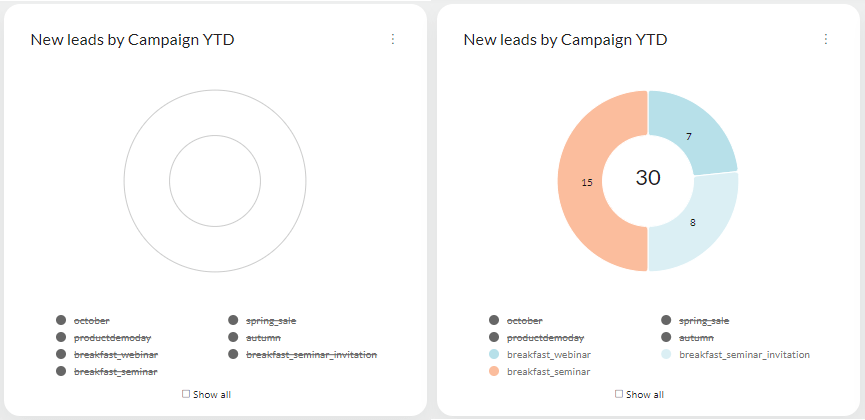Open kebab menu on the empty chart card
Image resolution: width=865 pixels, height=420 pixels.
393,39
